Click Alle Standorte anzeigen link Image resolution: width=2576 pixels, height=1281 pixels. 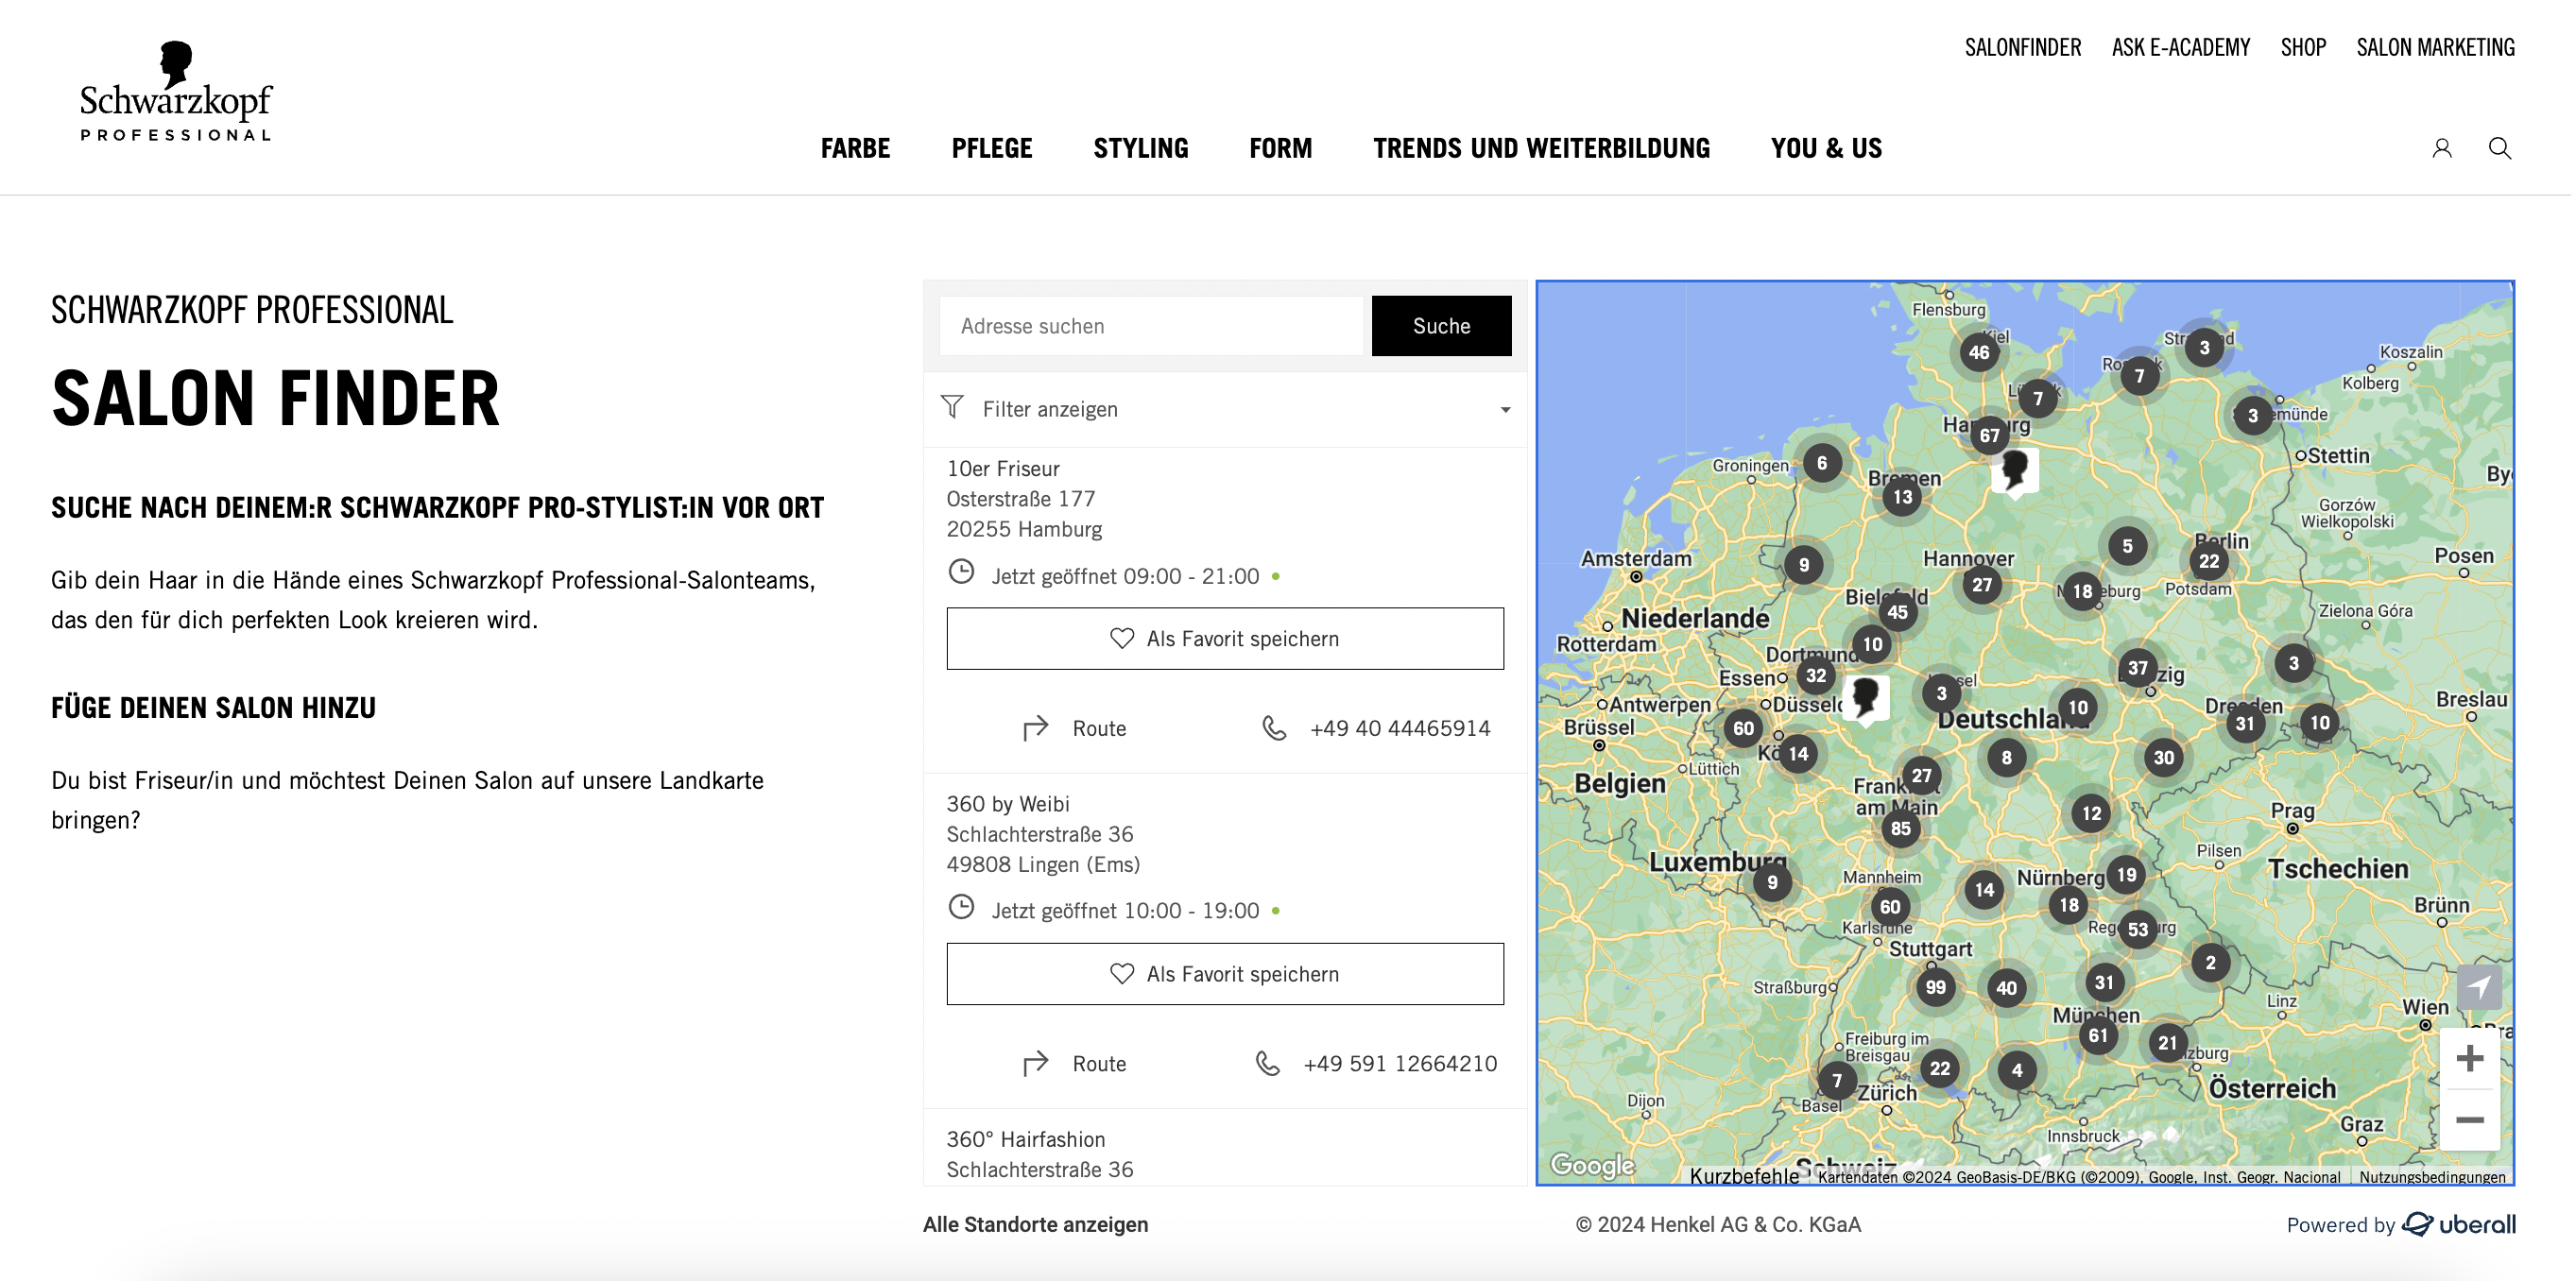(x=1037, y=1223)
